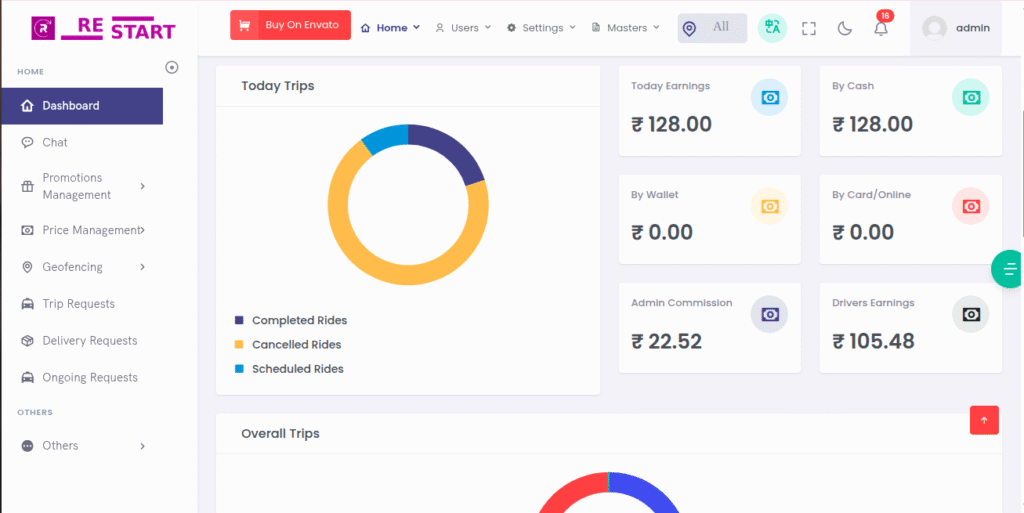Click the Today Earnings money icon
This screenshot has width=1024, height=513.
click(769, 97)
